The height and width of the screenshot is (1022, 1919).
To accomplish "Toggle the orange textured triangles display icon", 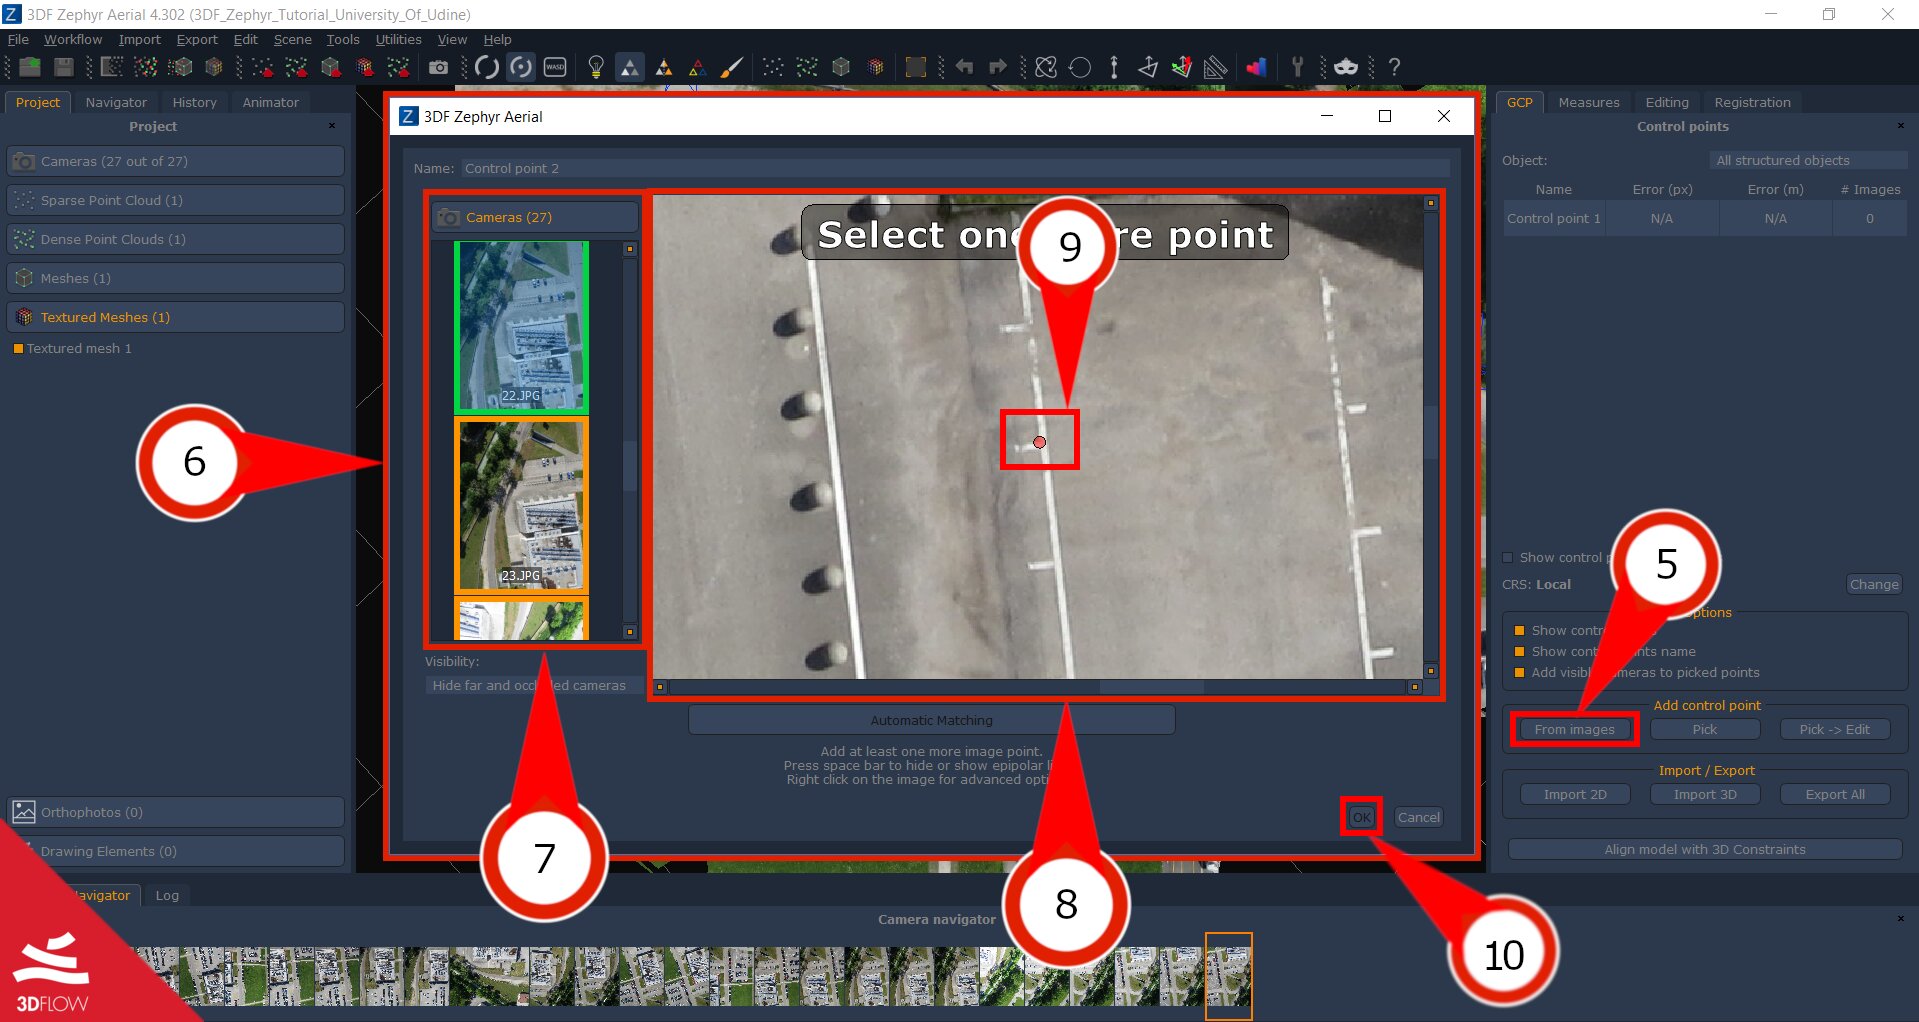I will click(663, 68).
